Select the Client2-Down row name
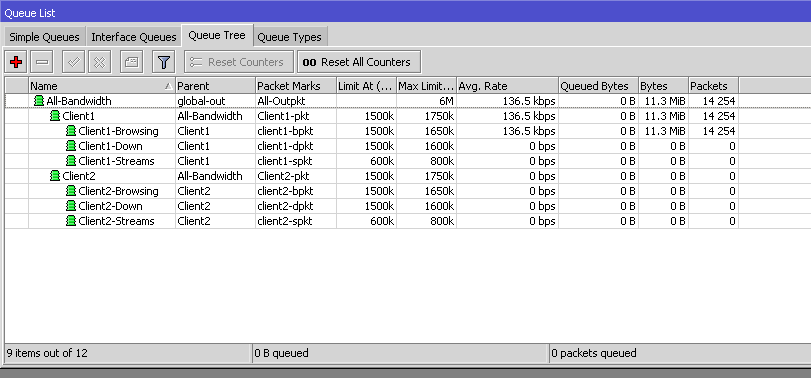The width and height of the screenshot is (811, 378). [x=110, y=206]
